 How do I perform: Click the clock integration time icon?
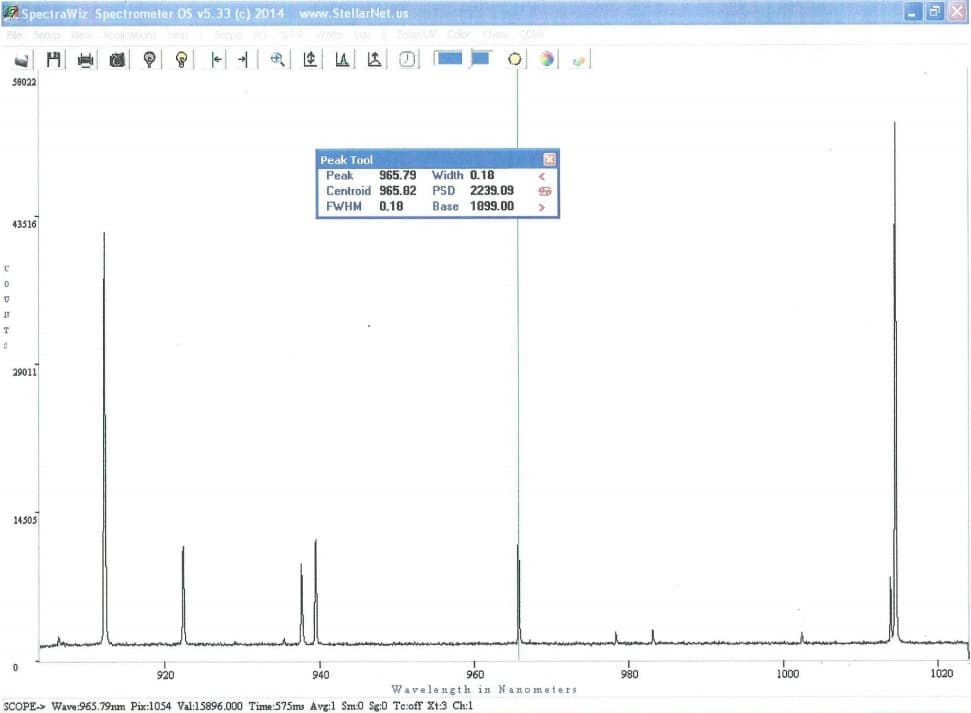[407, 59]
